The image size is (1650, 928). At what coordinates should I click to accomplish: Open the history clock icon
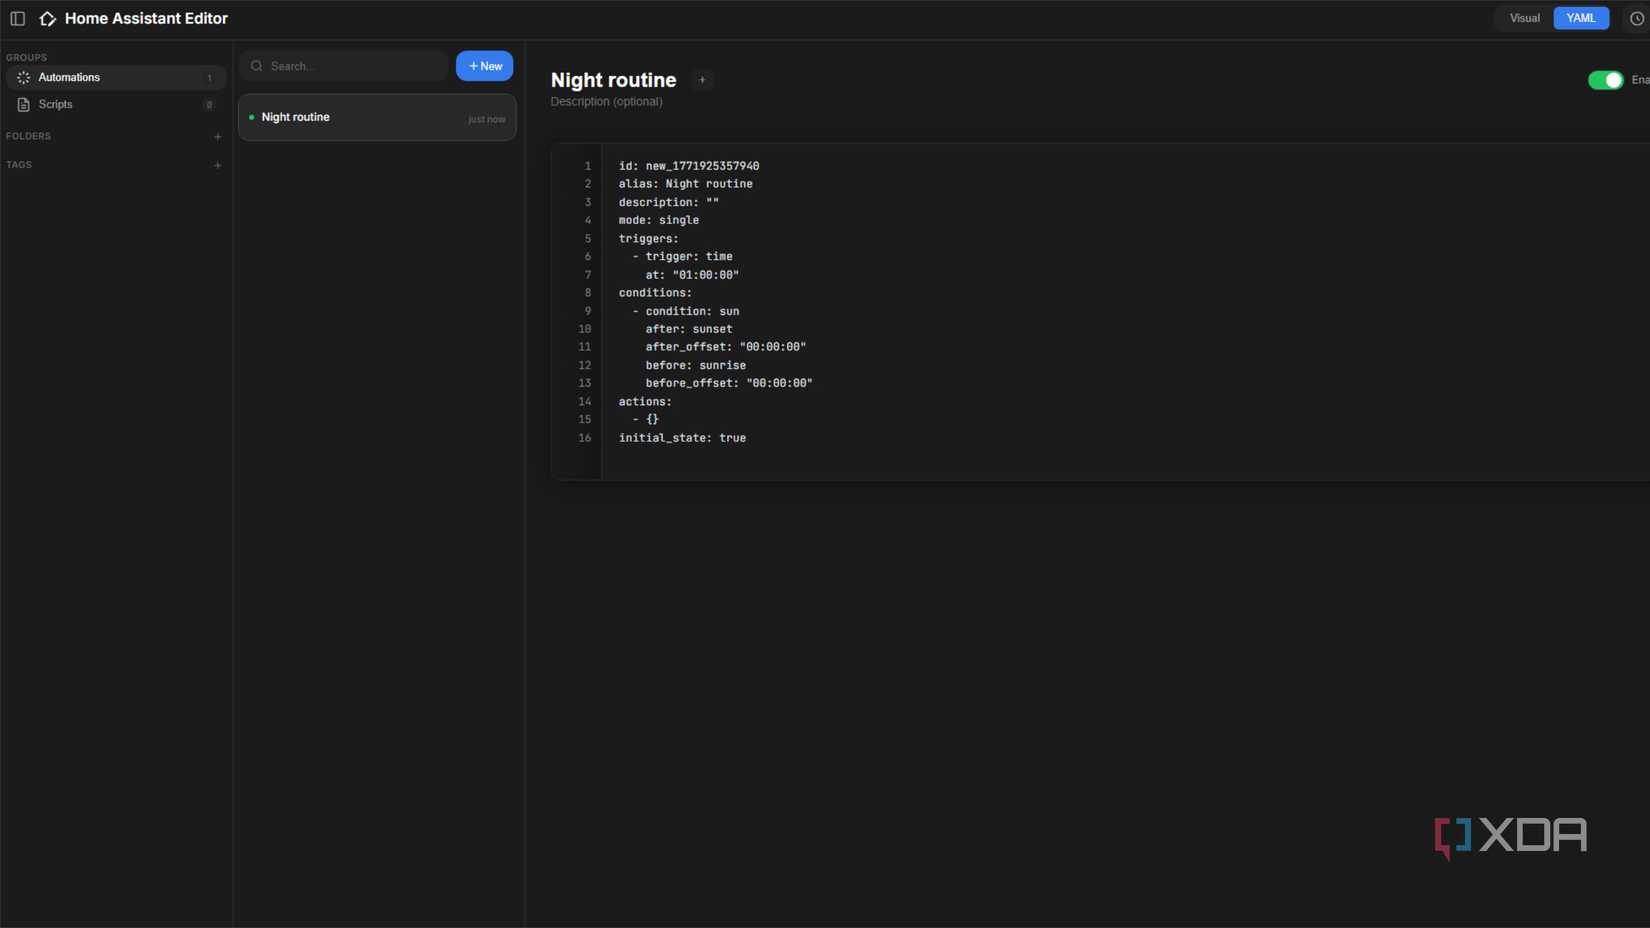(x=1637, y=18)
